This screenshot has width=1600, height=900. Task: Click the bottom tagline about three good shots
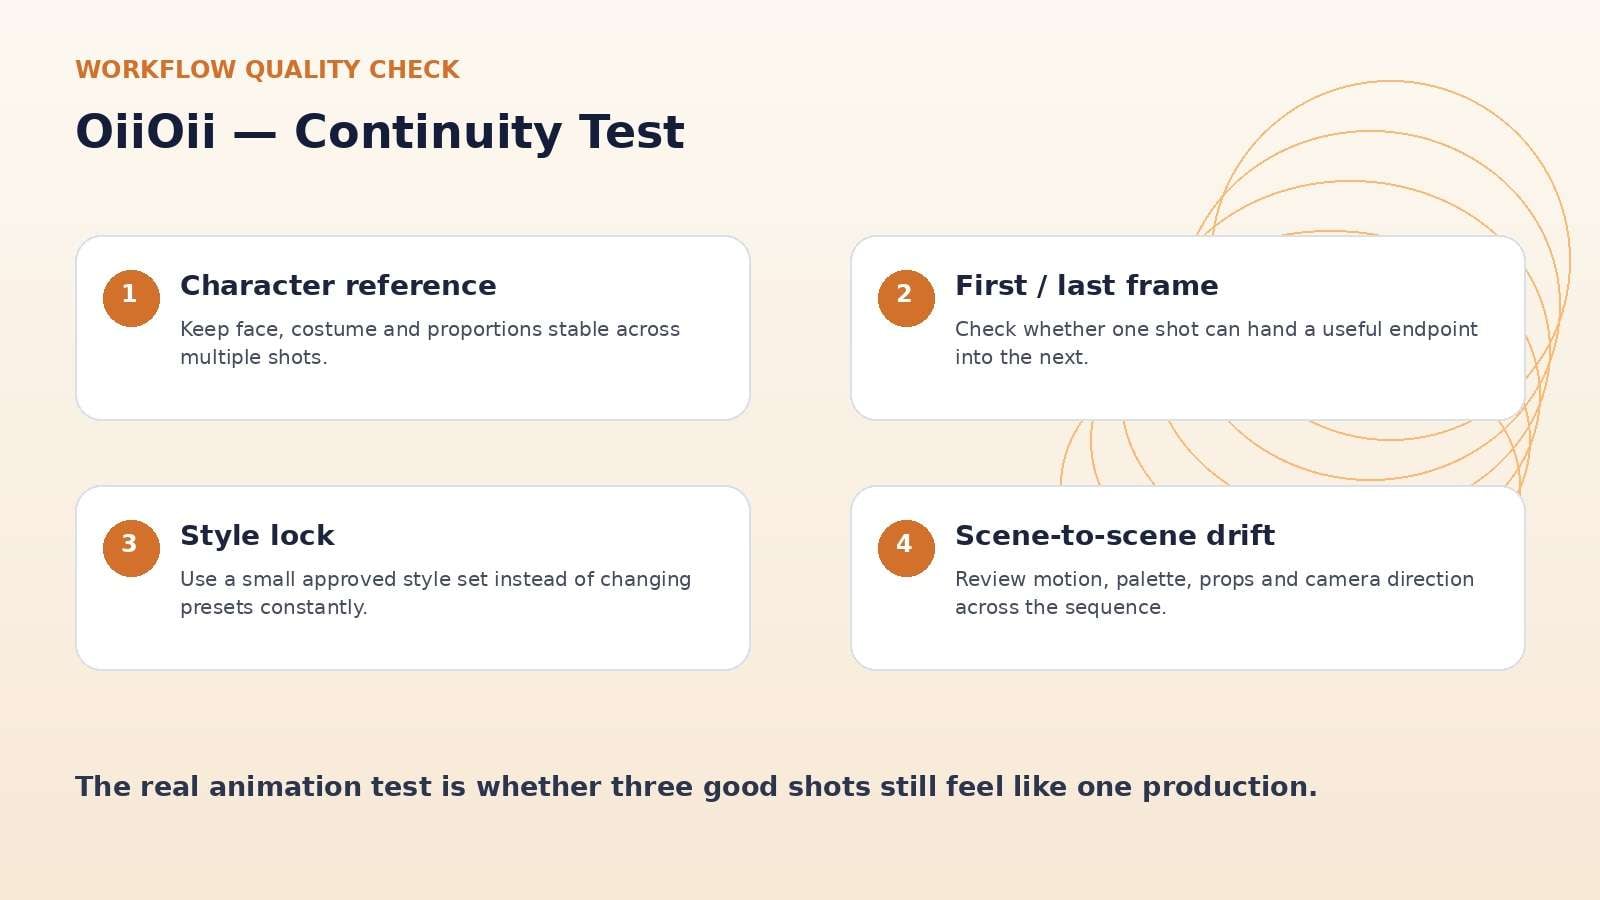(x=696, y=787)
